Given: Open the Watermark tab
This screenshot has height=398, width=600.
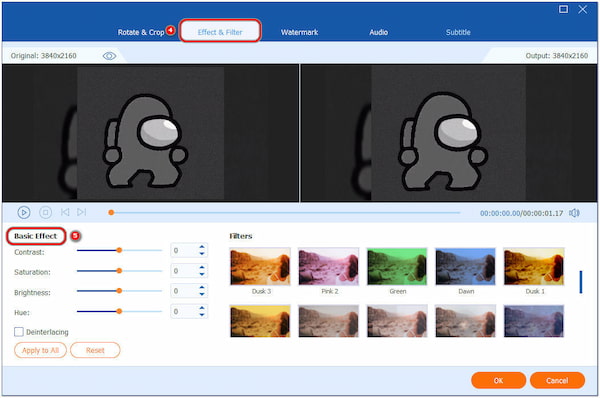Looking at the screenshot, I should (299, 33).
